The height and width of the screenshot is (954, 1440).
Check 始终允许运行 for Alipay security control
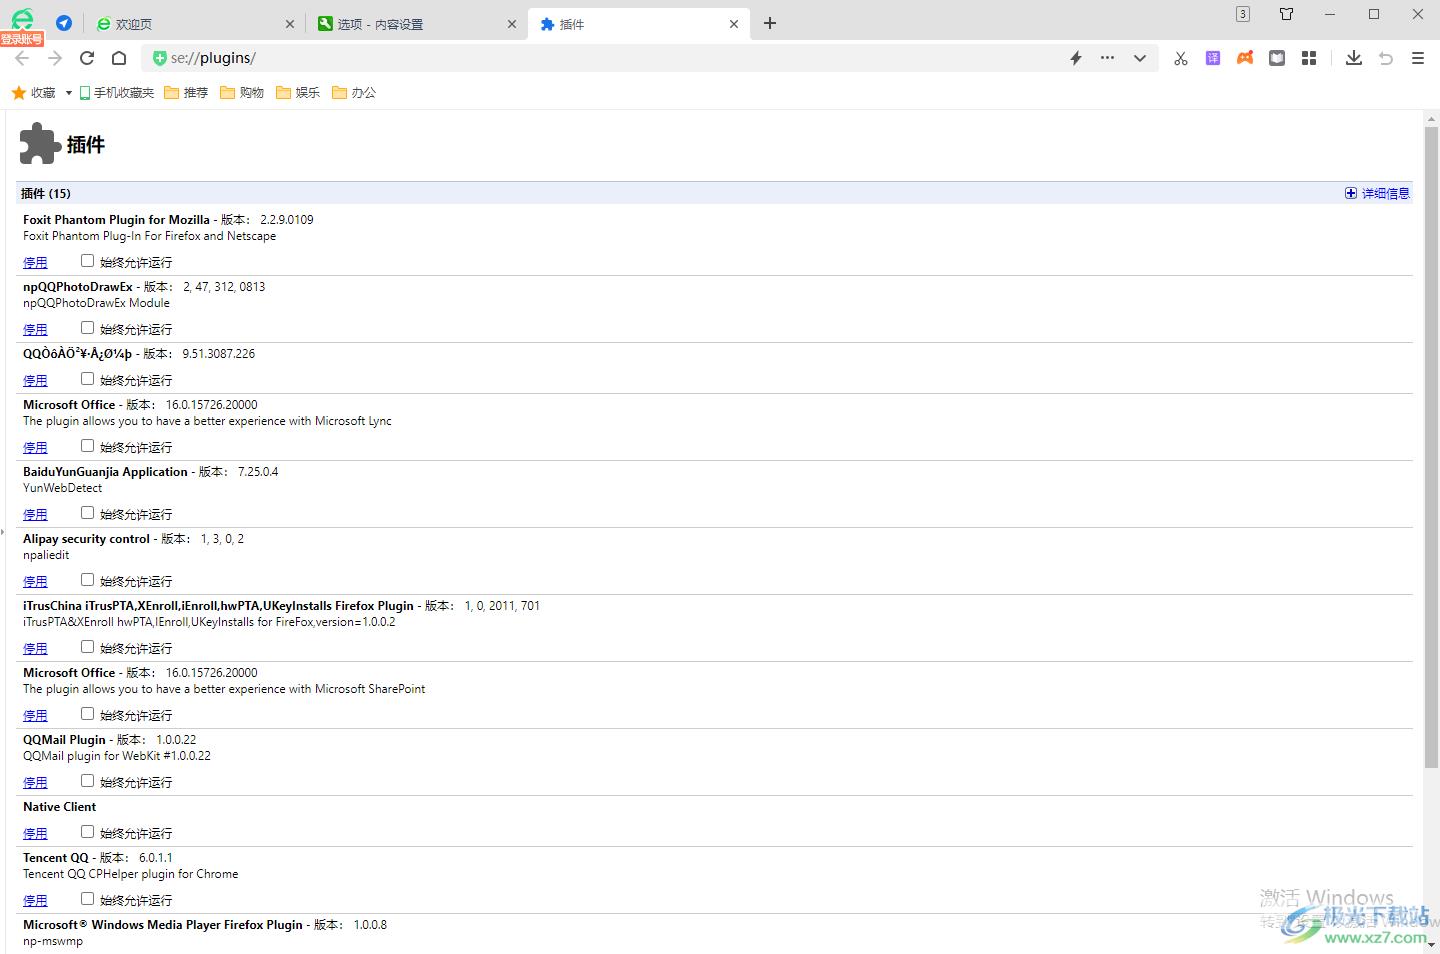point(87,580)
